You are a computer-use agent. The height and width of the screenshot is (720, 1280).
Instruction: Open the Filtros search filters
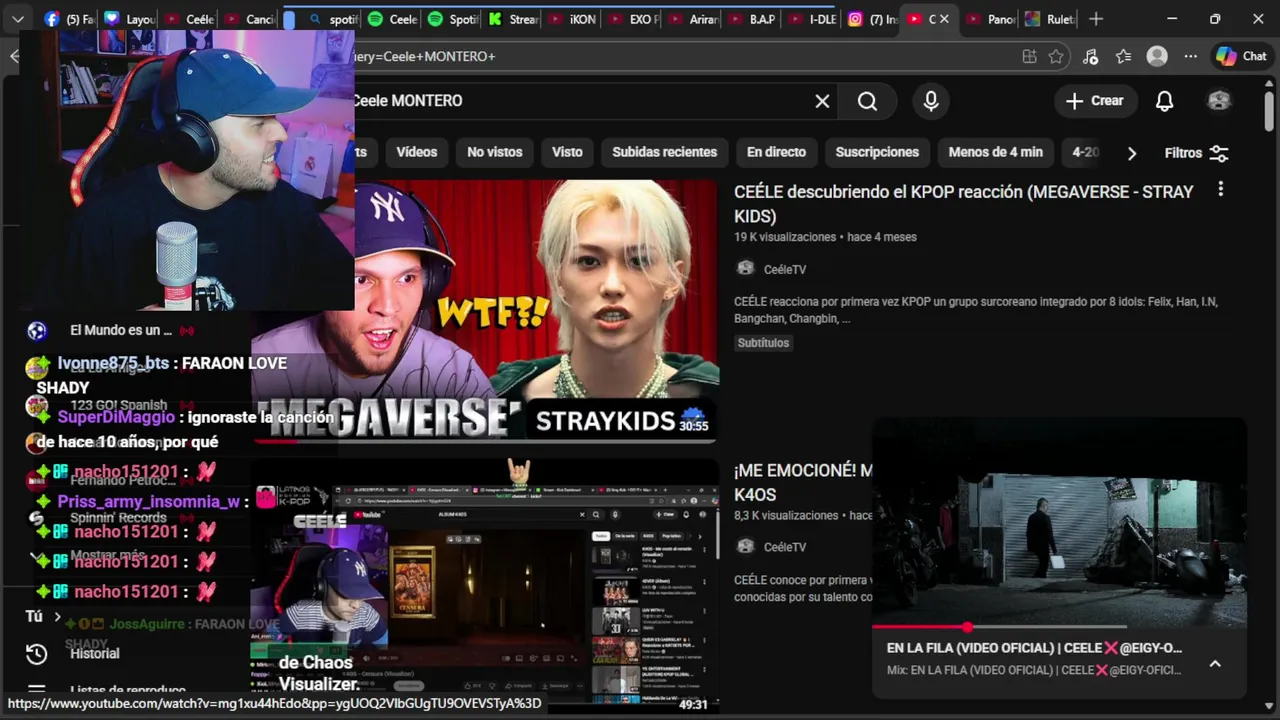[1196, 153]
